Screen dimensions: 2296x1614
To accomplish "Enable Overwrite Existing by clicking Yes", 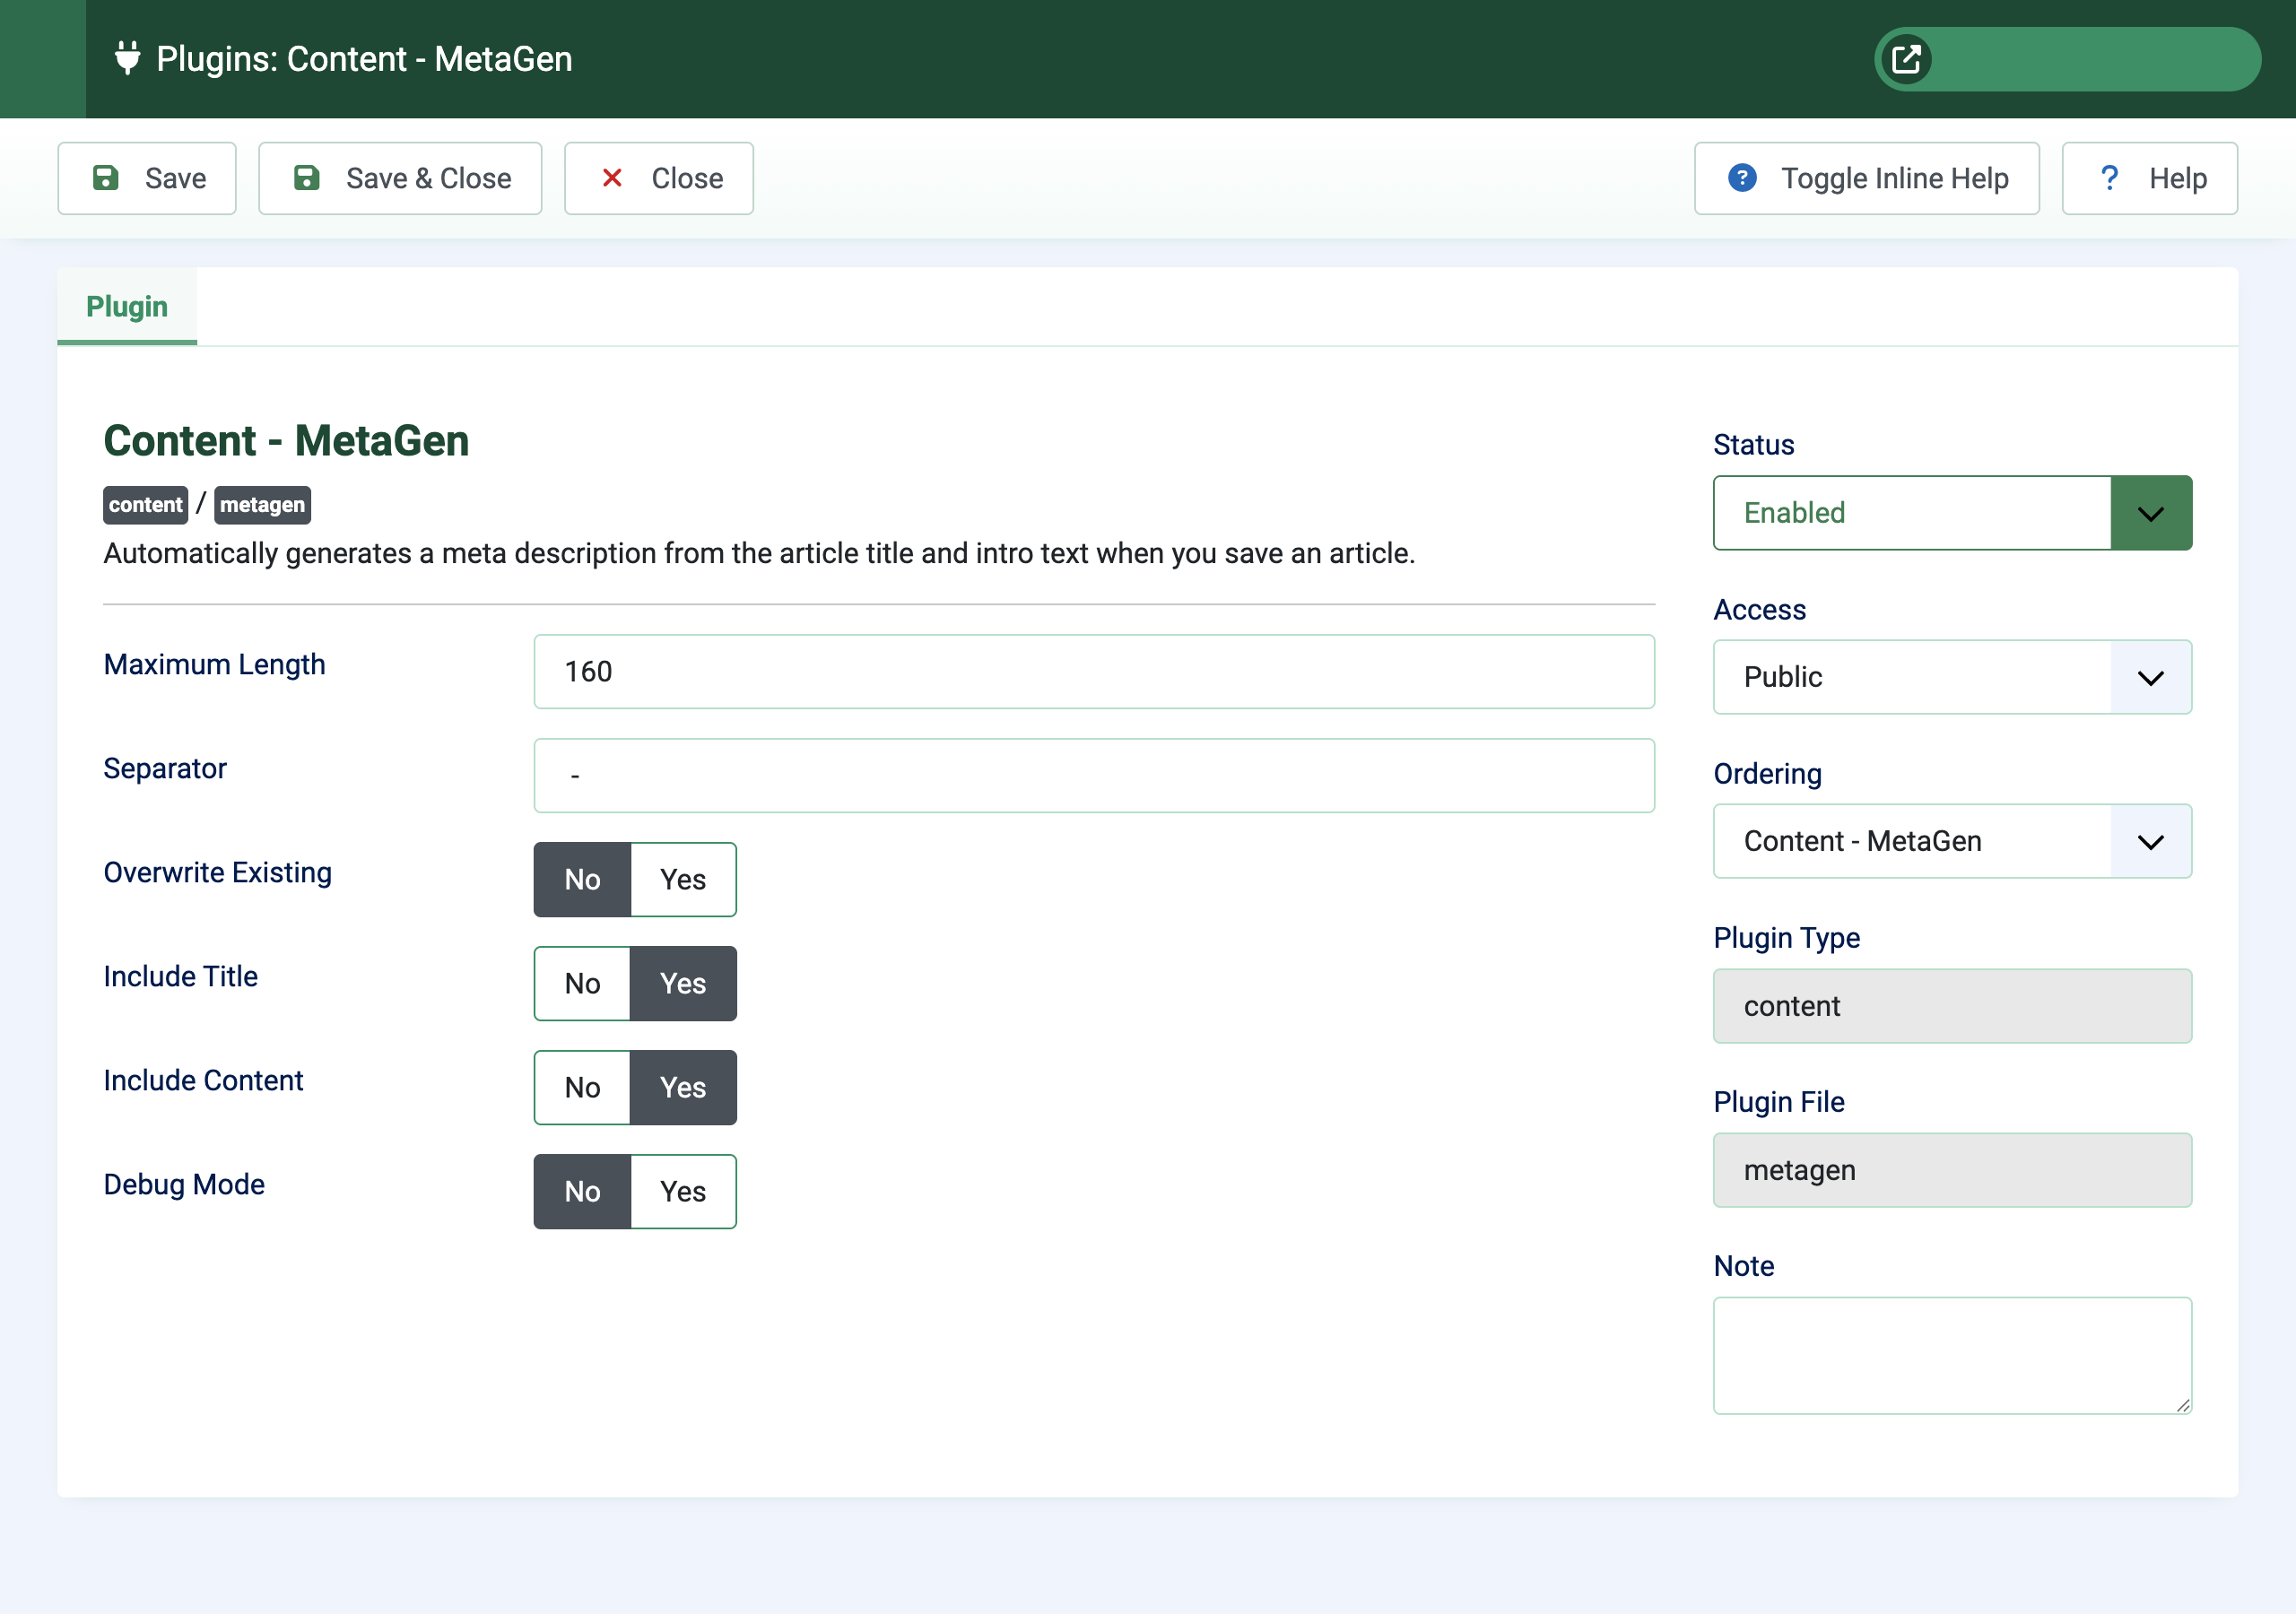I will click(683, 879).
